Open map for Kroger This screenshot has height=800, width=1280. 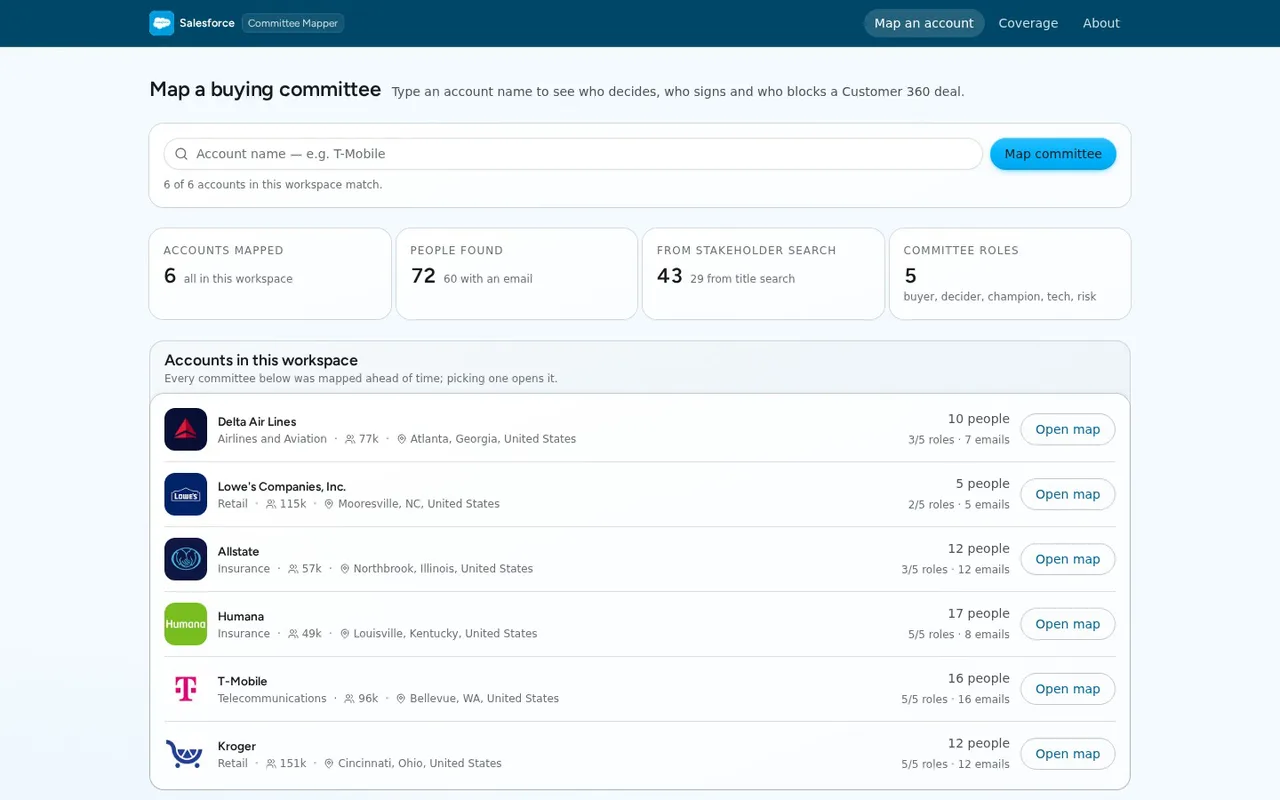click(1067, 754)
